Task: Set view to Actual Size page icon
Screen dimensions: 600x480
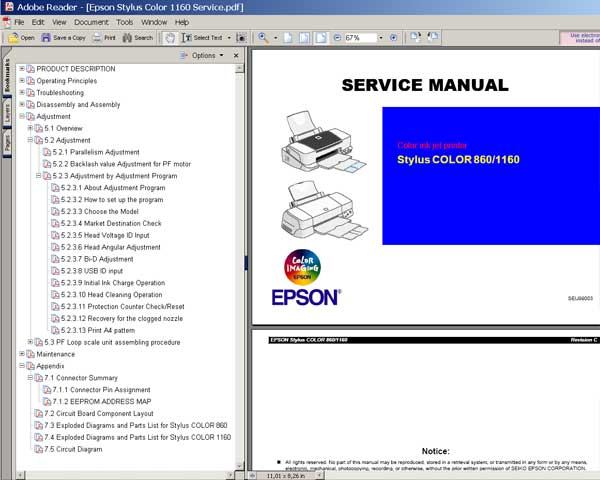Action: coord(288,38)
